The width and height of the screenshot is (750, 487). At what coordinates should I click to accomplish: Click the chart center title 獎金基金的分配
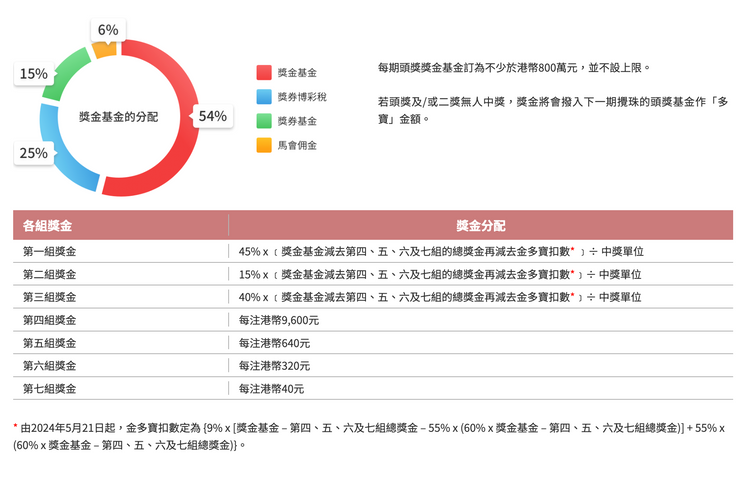click(118, 117)
